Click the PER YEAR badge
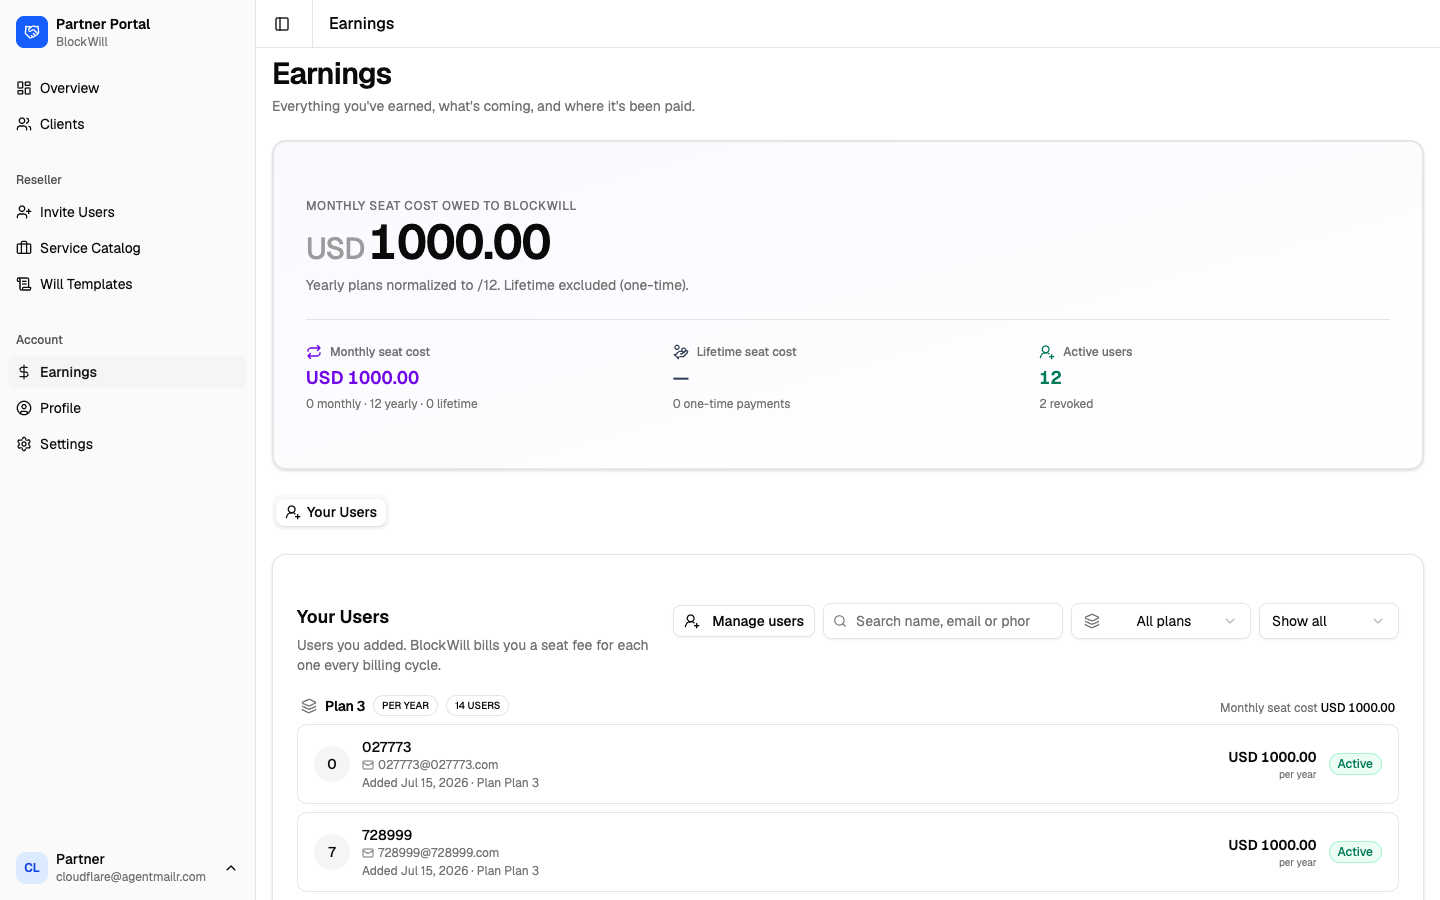The width and height of the screenshot is (1440, 900). [405, 706]
